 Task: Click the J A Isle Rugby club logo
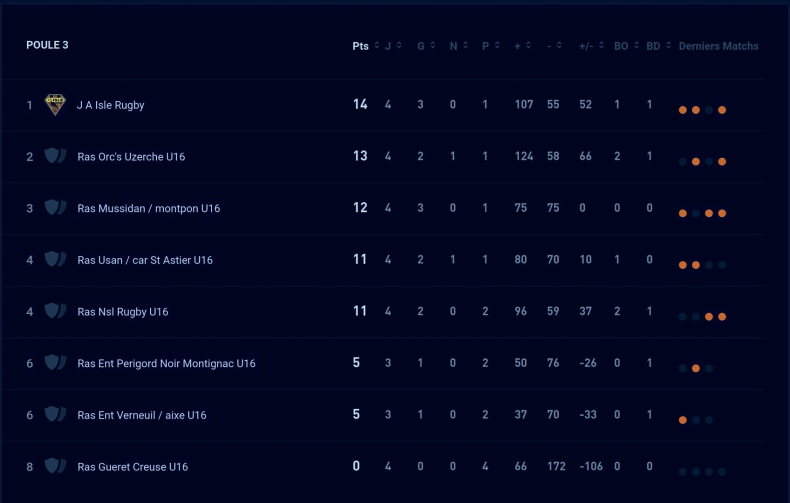coord(55,105)
